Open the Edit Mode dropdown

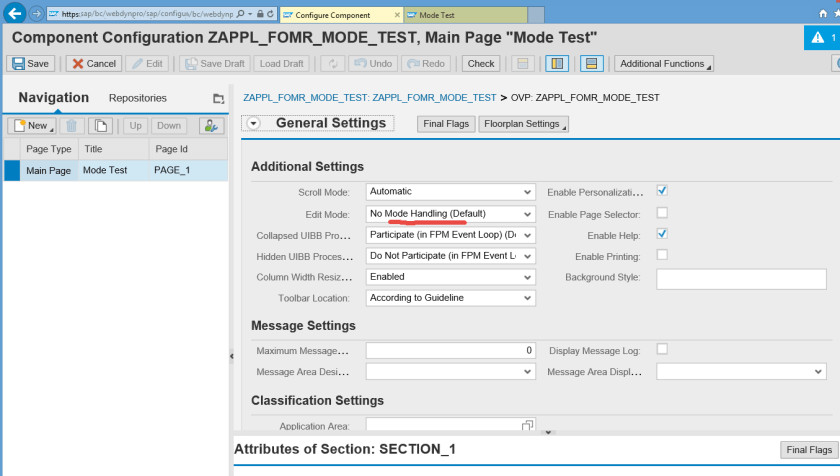point(451,214)
